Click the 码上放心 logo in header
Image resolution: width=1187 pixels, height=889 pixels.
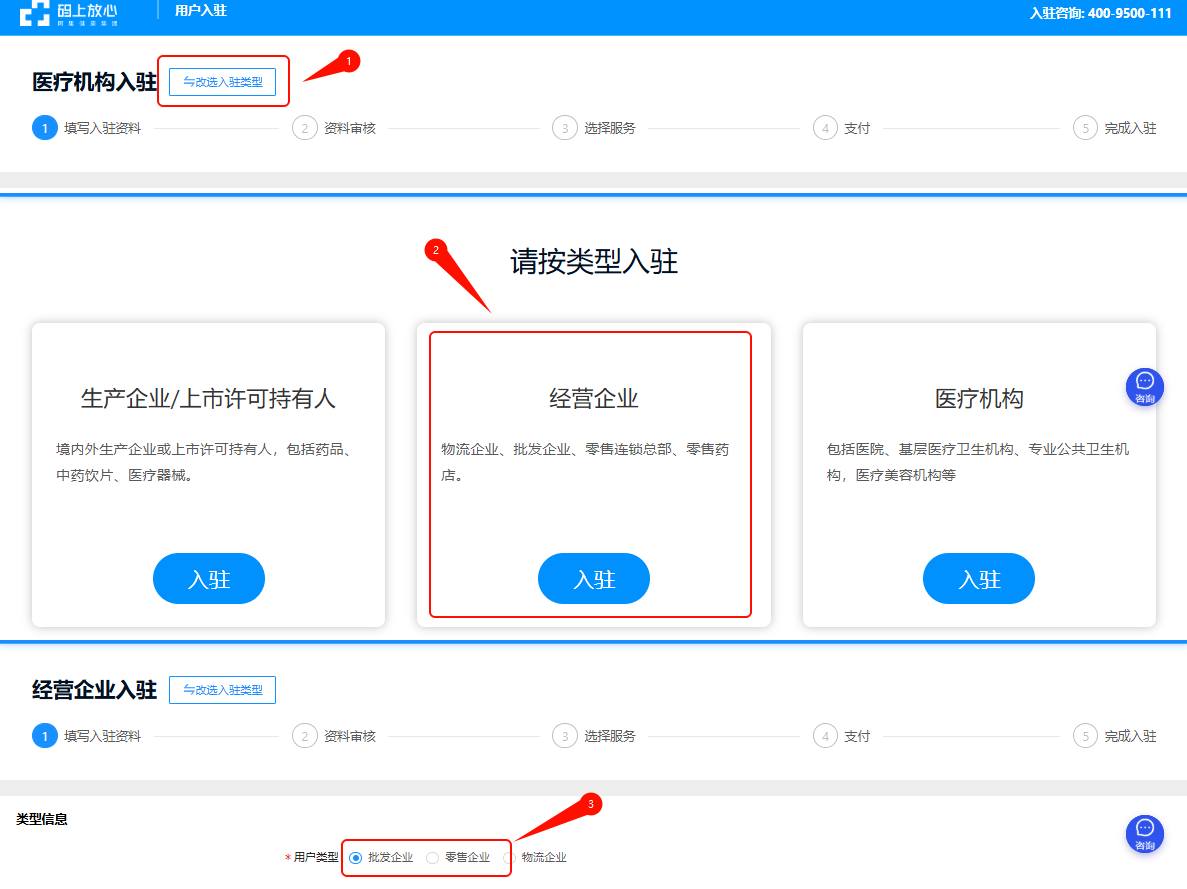pos(69,13)
